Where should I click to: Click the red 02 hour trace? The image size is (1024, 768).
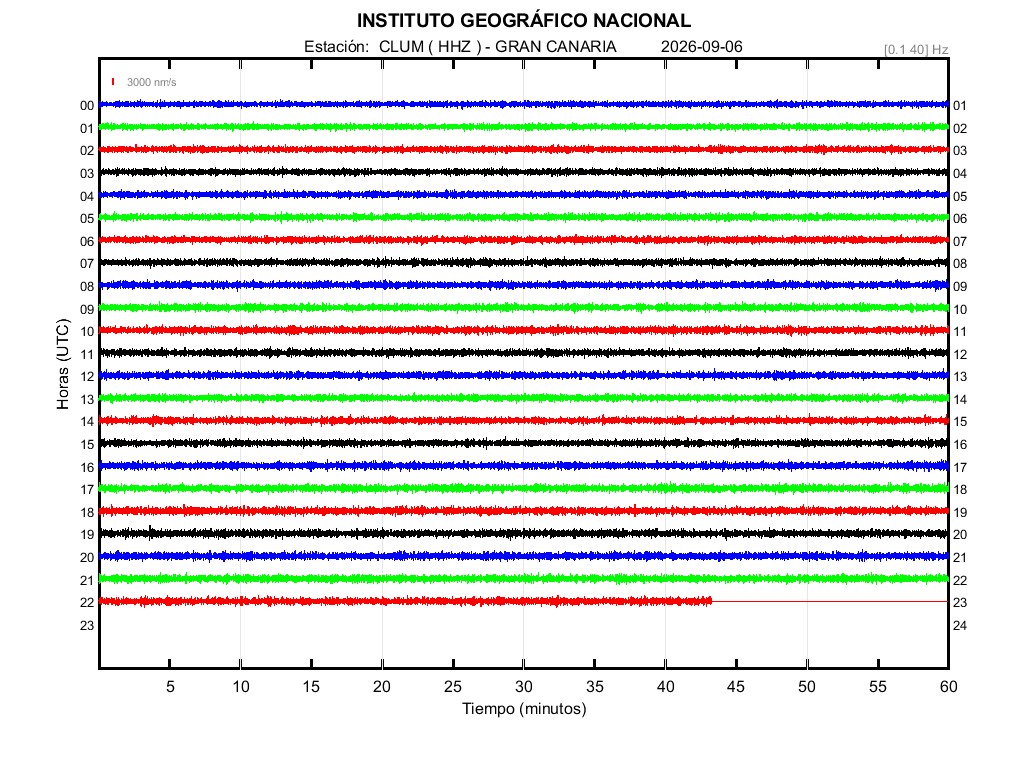pos(524,150)
